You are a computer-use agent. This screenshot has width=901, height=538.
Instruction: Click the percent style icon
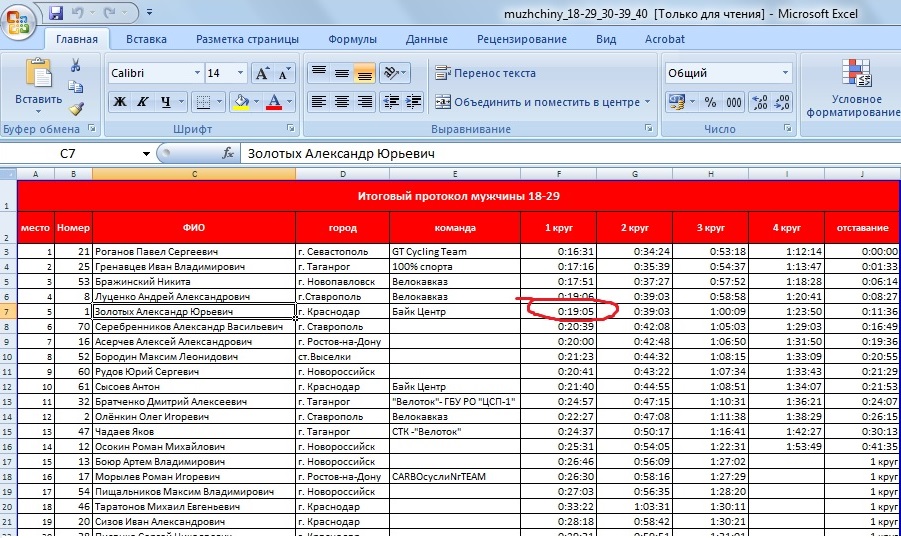pos(710,102)
